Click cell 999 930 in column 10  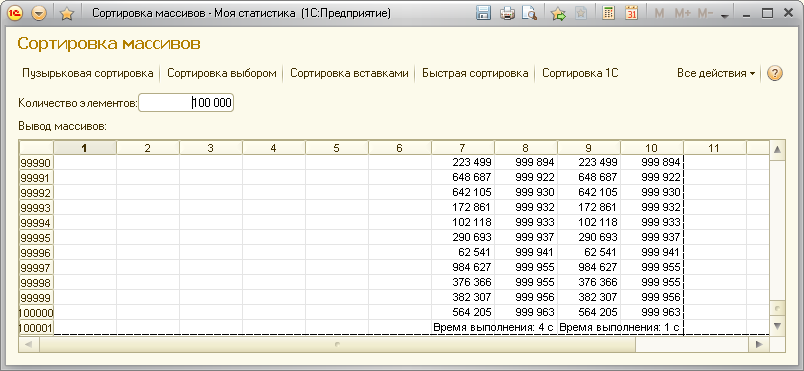click(652, 192)
